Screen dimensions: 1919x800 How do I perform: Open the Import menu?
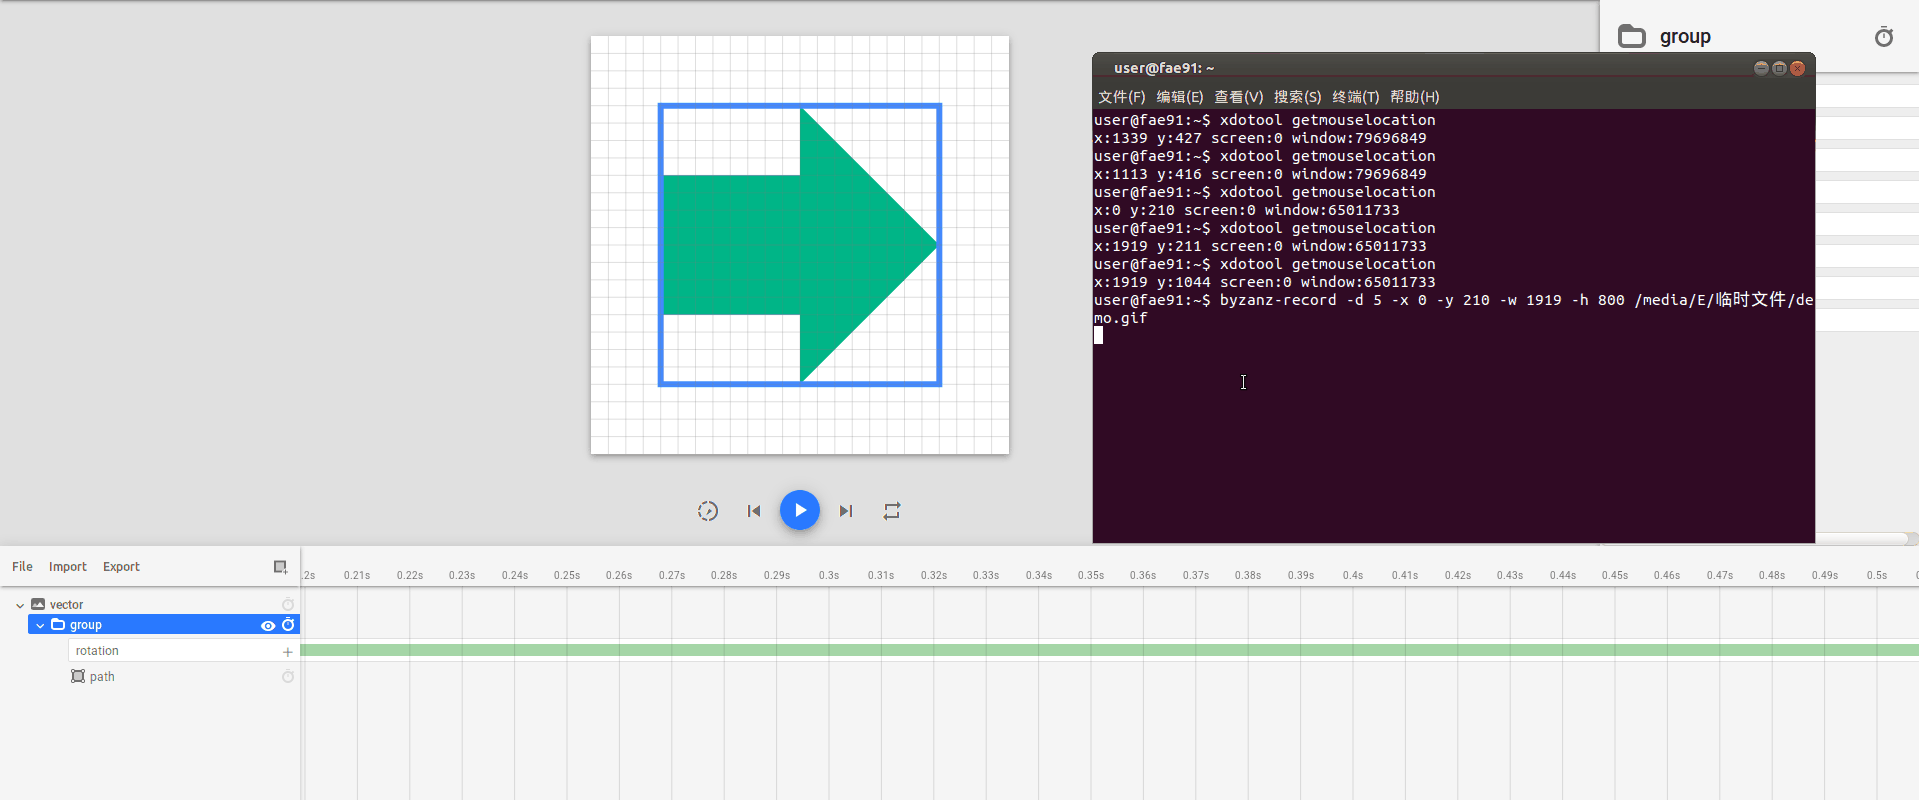click(x=68, y=567)
